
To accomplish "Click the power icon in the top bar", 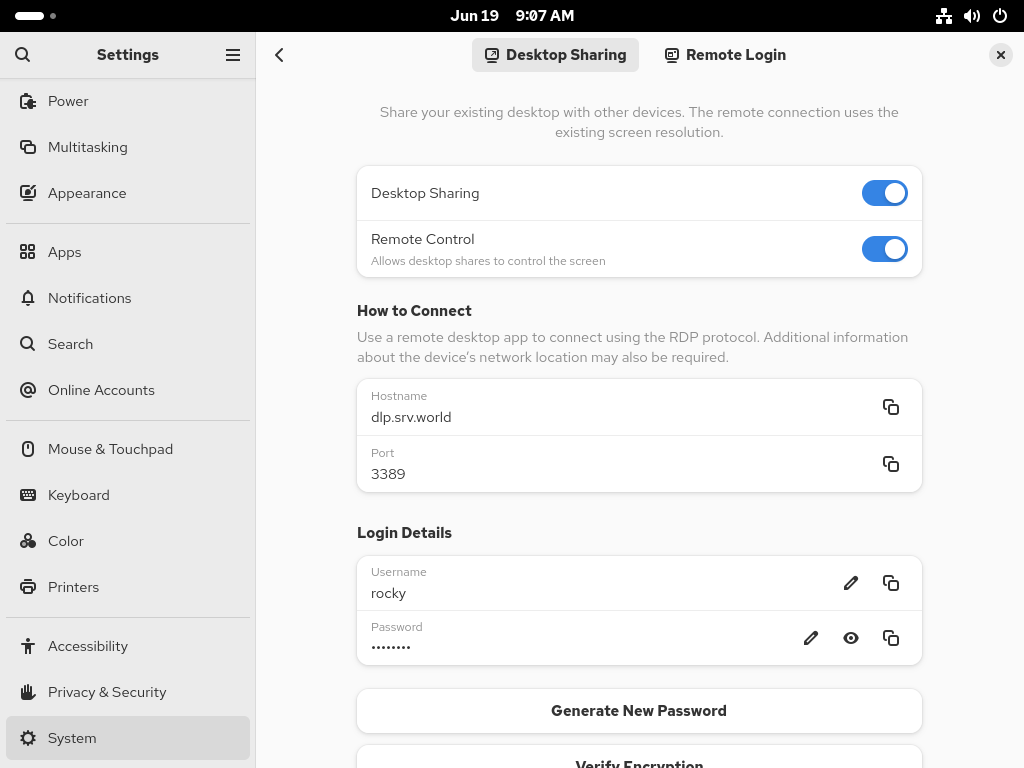I will point(999,15).
